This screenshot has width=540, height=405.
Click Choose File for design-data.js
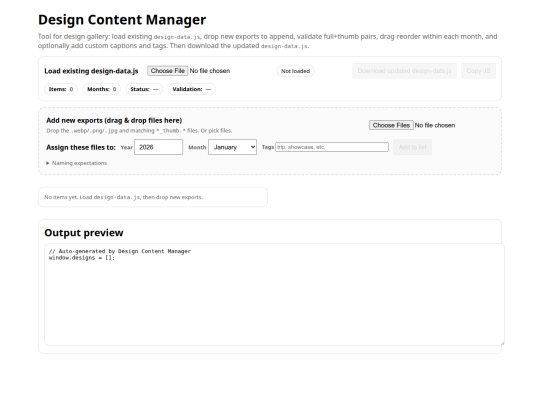(x=167, y=71)
